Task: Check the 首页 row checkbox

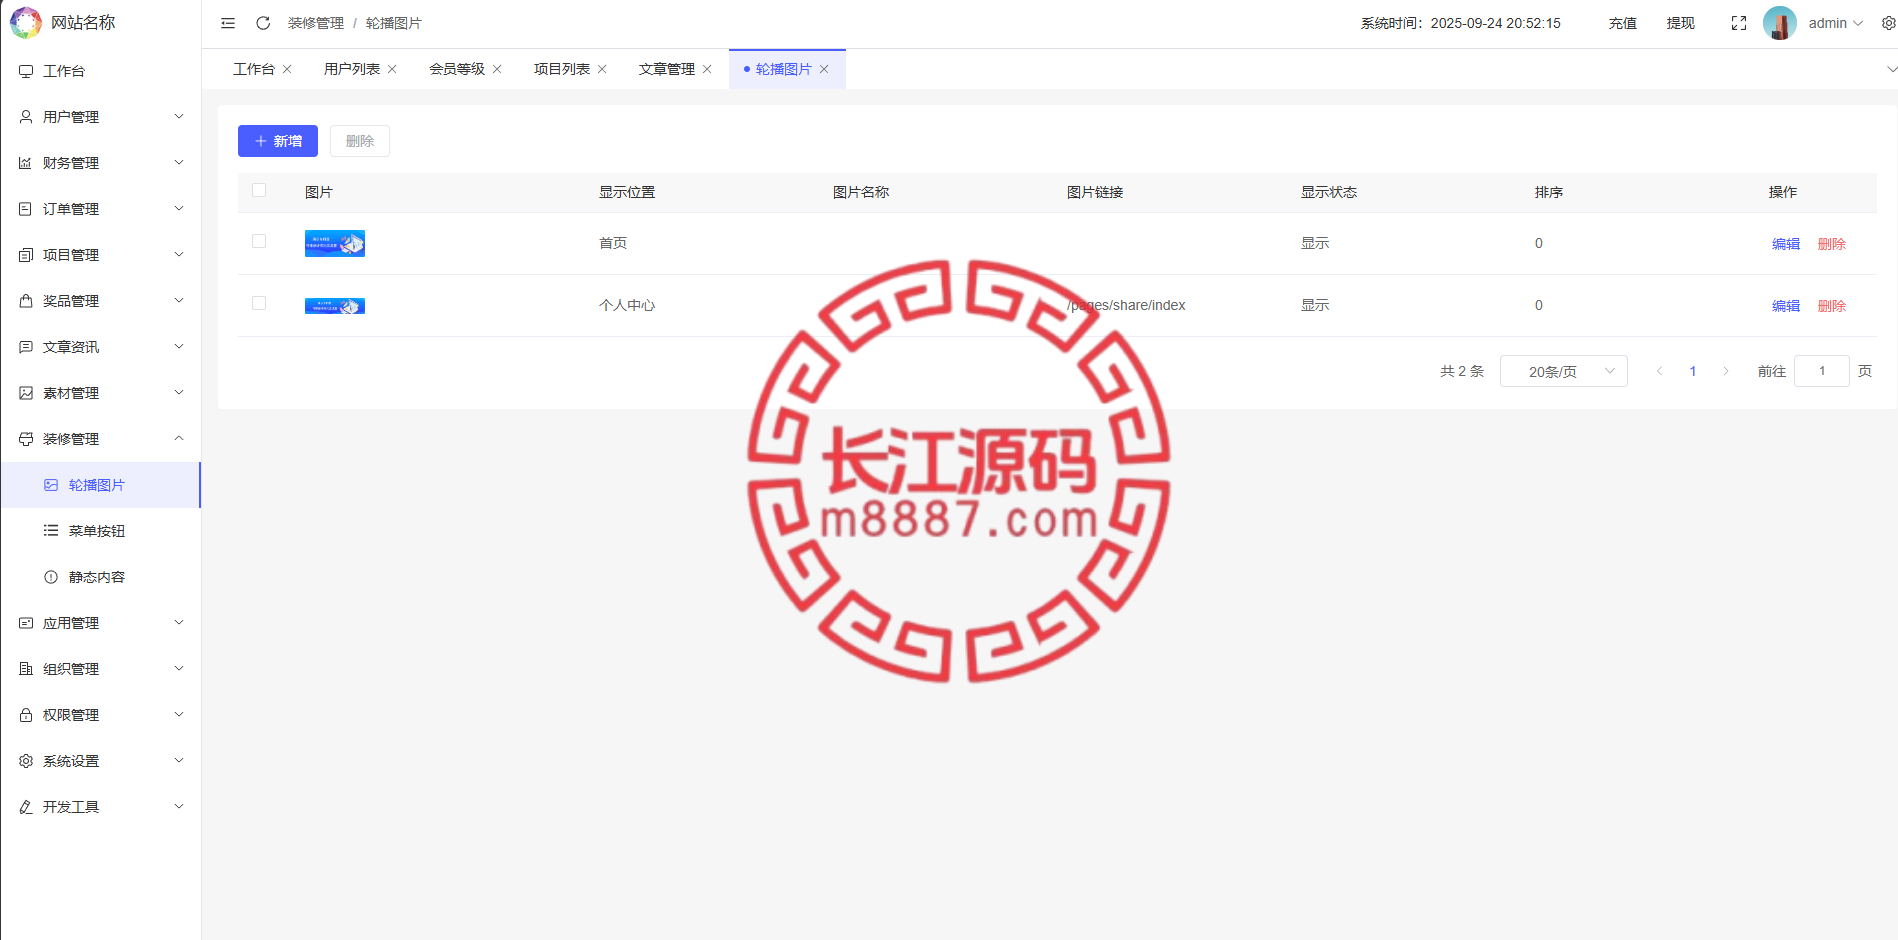Action: [x=259, y=241]
